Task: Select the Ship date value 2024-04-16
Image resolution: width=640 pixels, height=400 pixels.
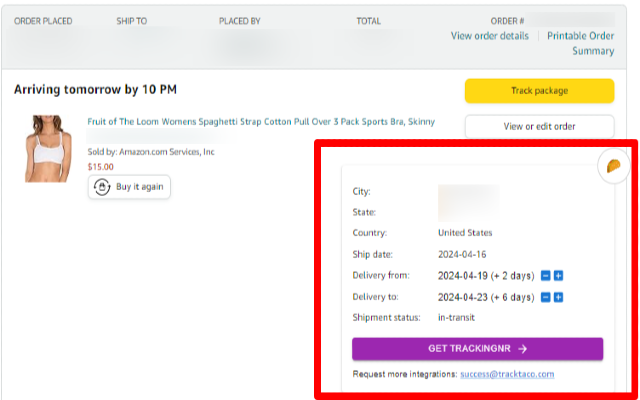Action: (462, 254)
